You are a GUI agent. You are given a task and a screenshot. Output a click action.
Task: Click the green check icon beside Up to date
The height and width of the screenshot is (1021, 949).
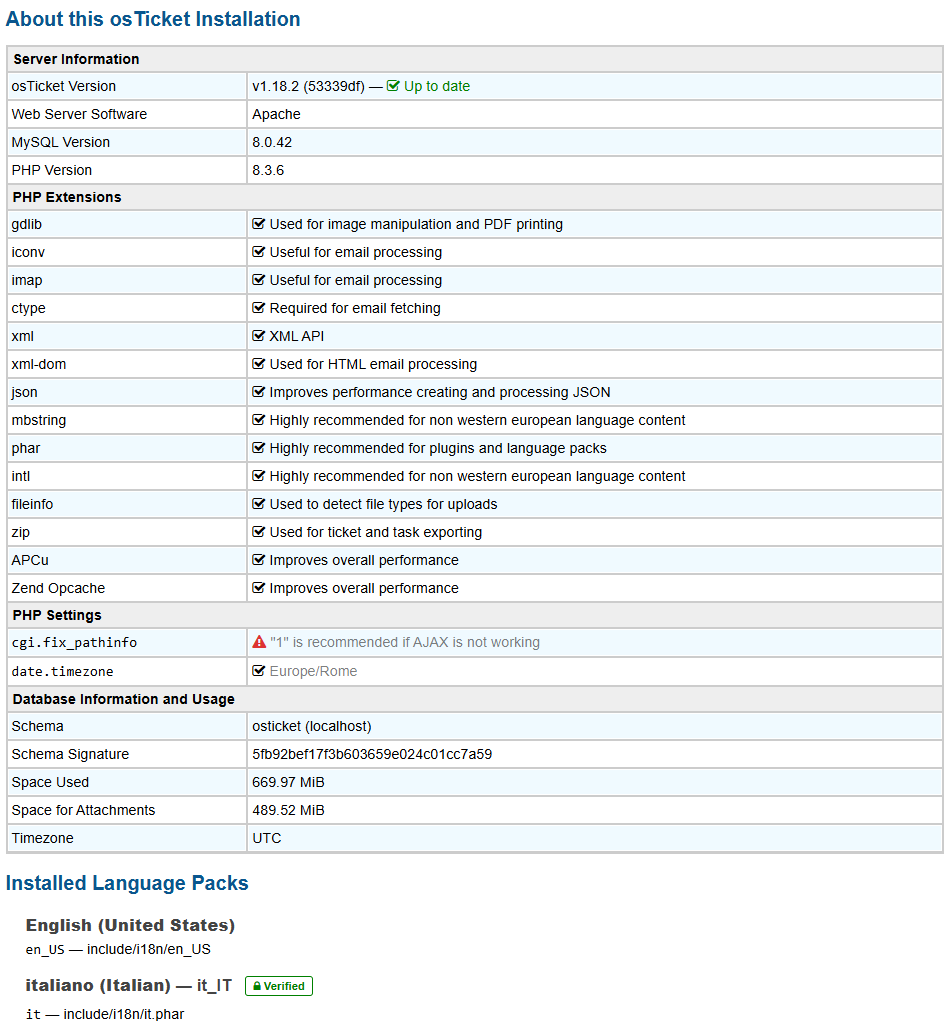coord(393,86)
